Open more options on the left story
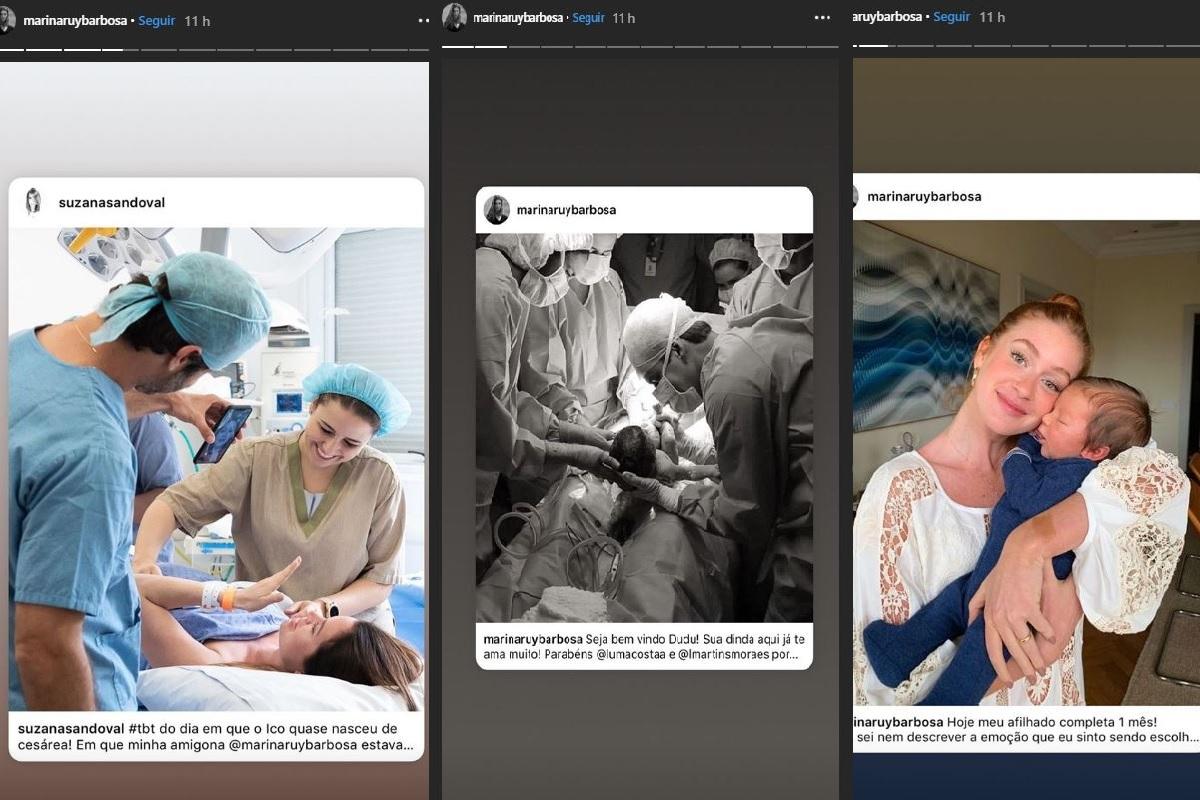Viewport: 1200px width, 800px height. click(x=423, y=20)
